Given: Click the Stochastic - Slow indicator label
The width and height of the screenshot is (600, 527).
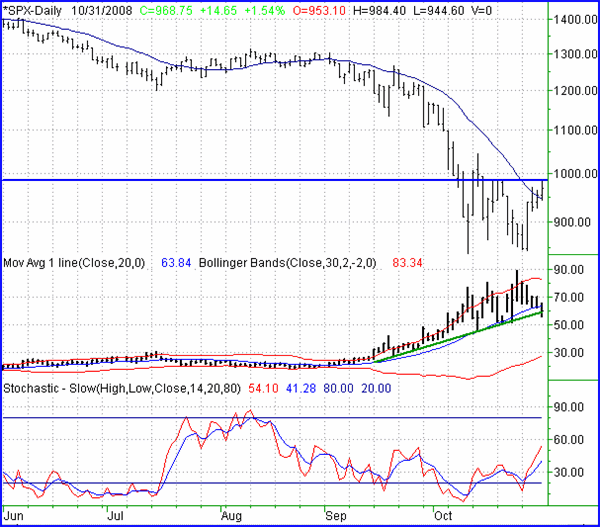Looking at the screenshot, I should coord(122,388).
